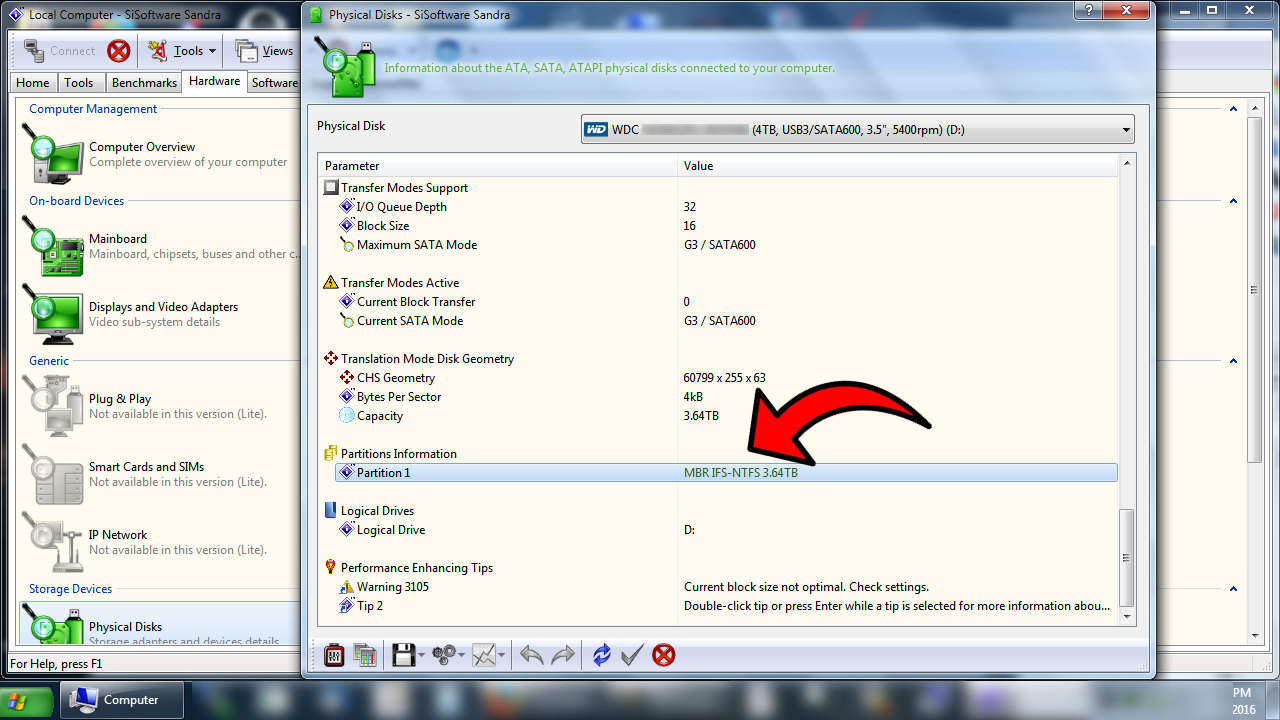Open the Views toolbar menu
Screen dimensions: 1280x720
click(x=264, y=51)
